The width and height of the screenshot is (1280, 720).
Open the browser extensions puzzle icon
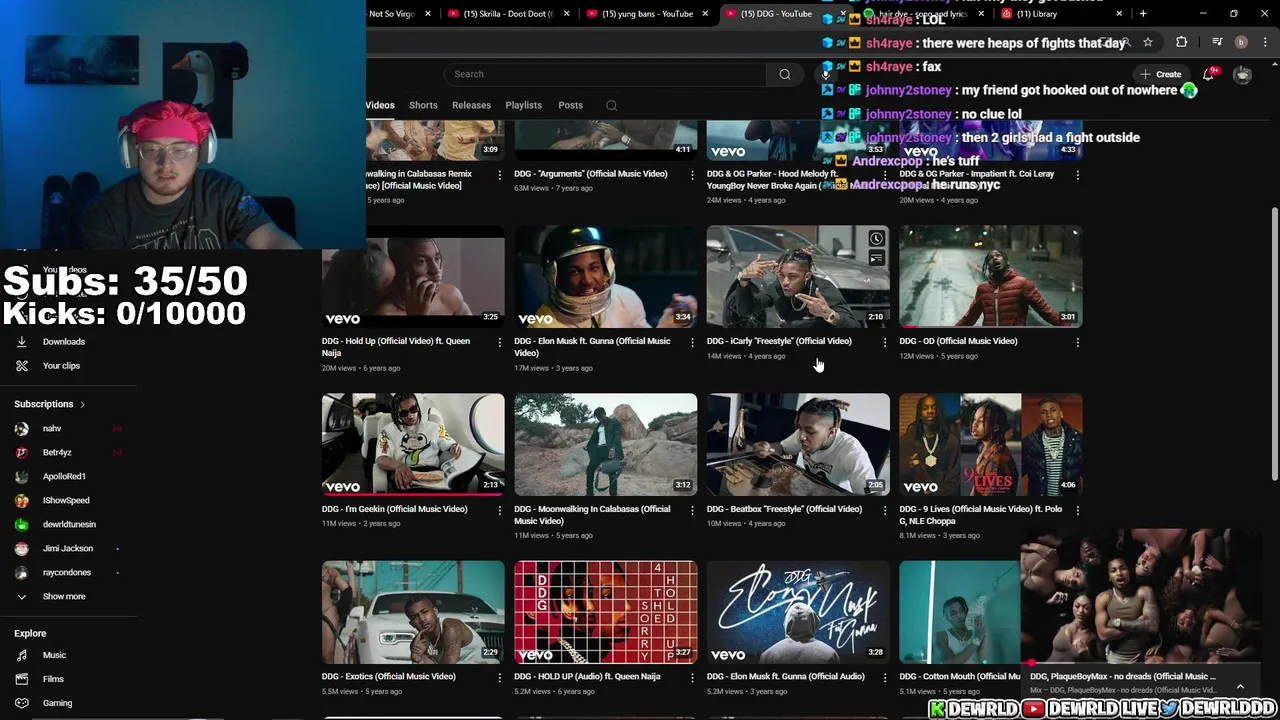1182,42
